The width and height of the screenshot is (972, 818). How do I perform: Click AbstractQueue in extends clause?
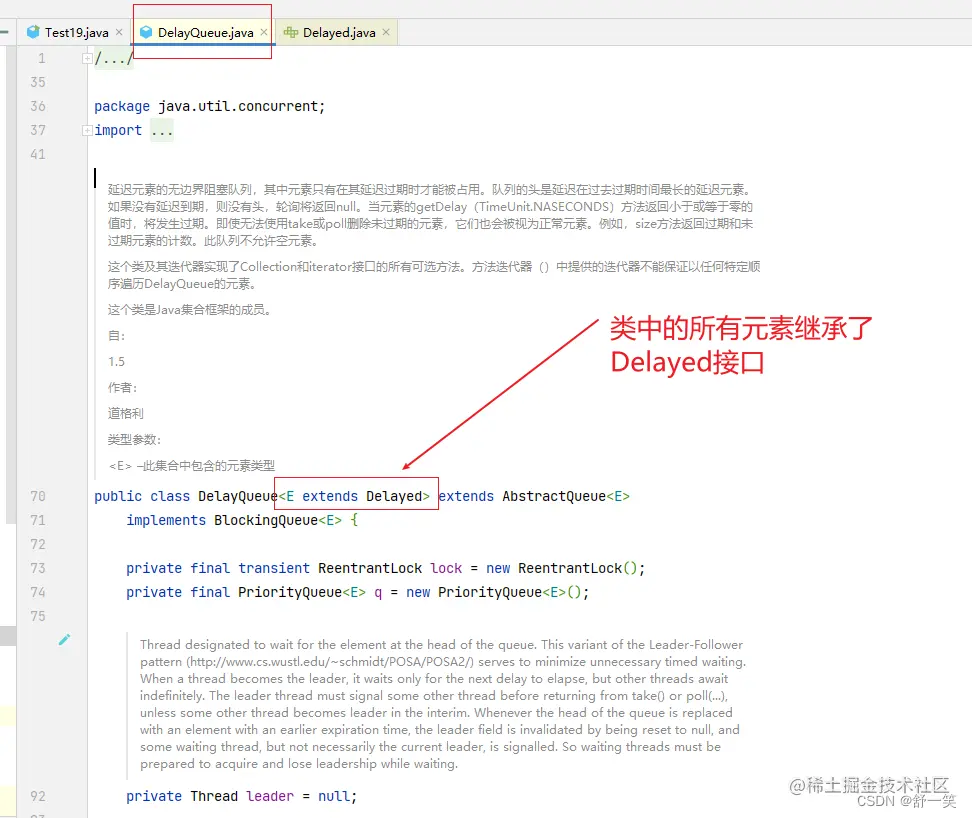point(554,496)
